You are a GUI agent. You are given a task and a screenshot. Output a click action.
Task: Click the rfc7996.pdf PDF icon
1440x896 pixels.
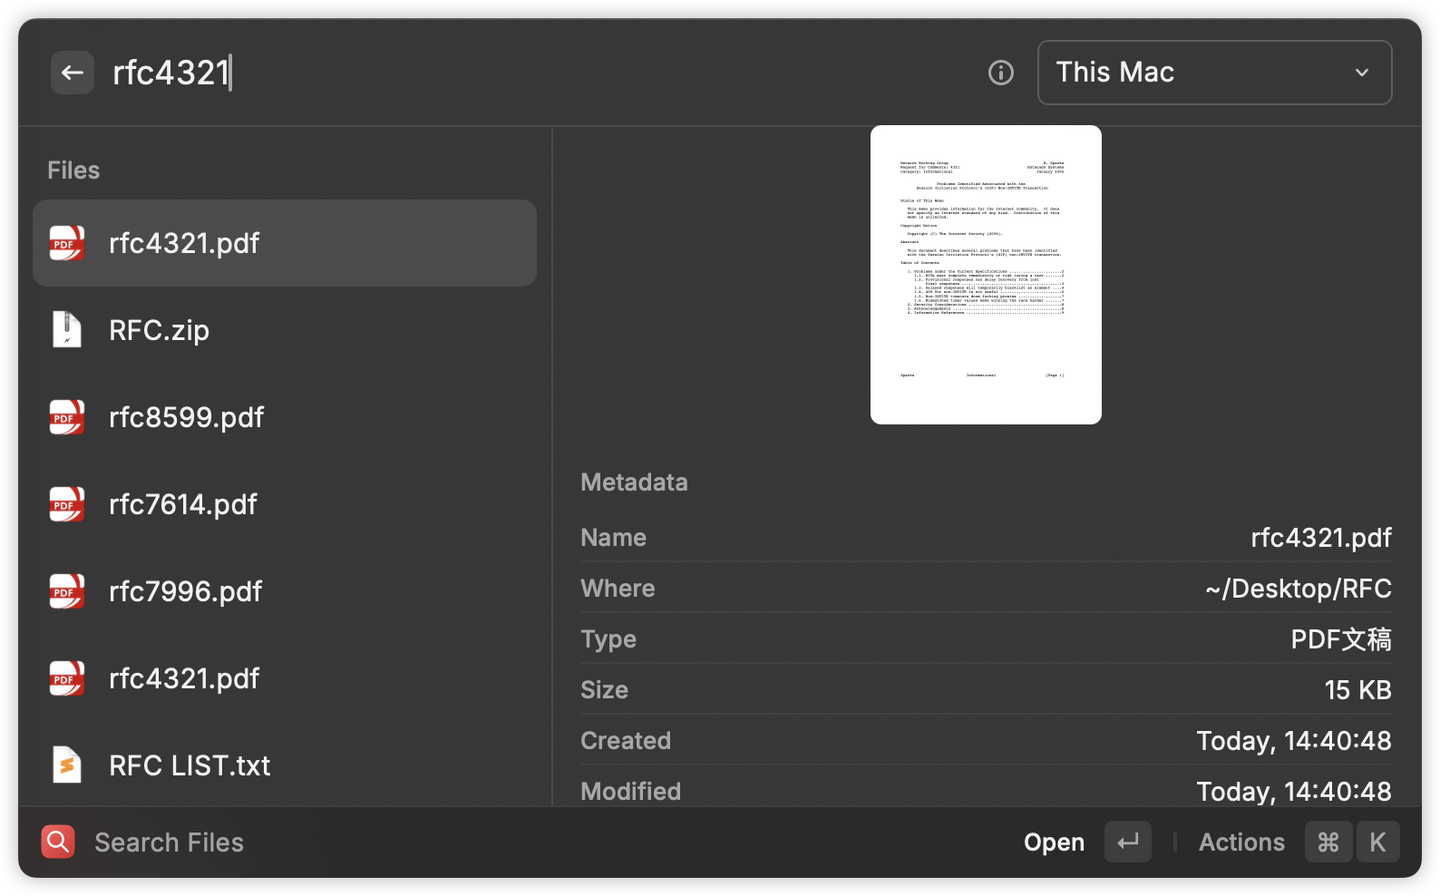pyautogui.click(x=66, y=591)
